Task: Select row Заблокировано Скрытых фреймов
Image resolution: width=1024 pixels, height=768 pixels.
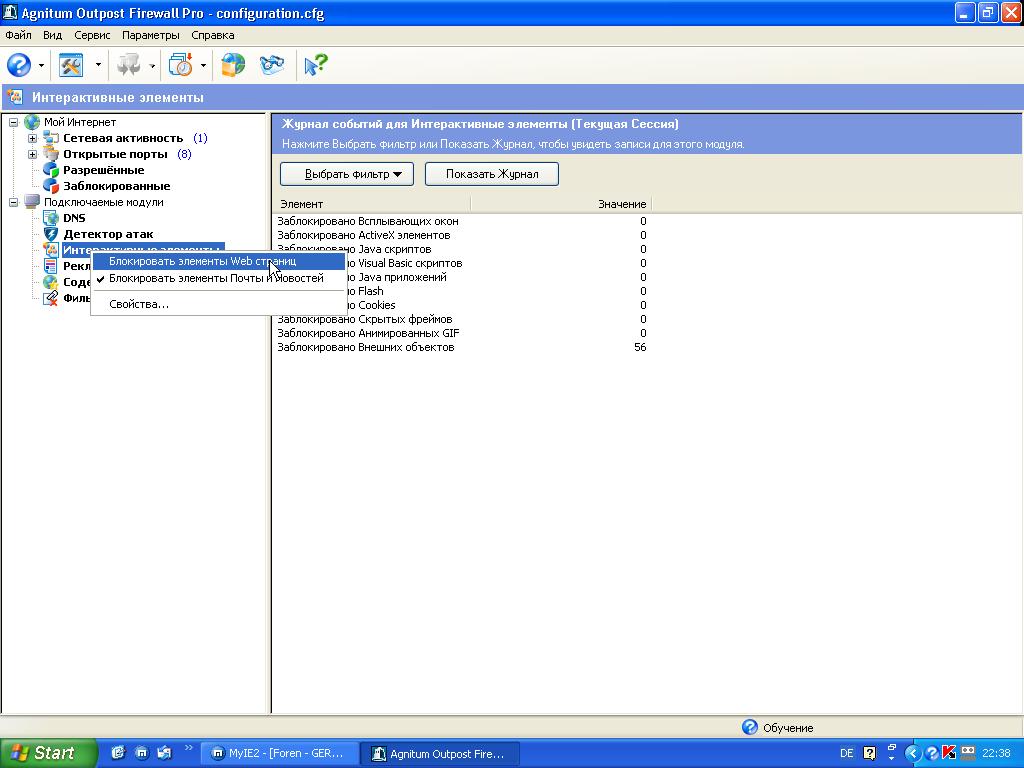Action: click(x=462, y=319)
